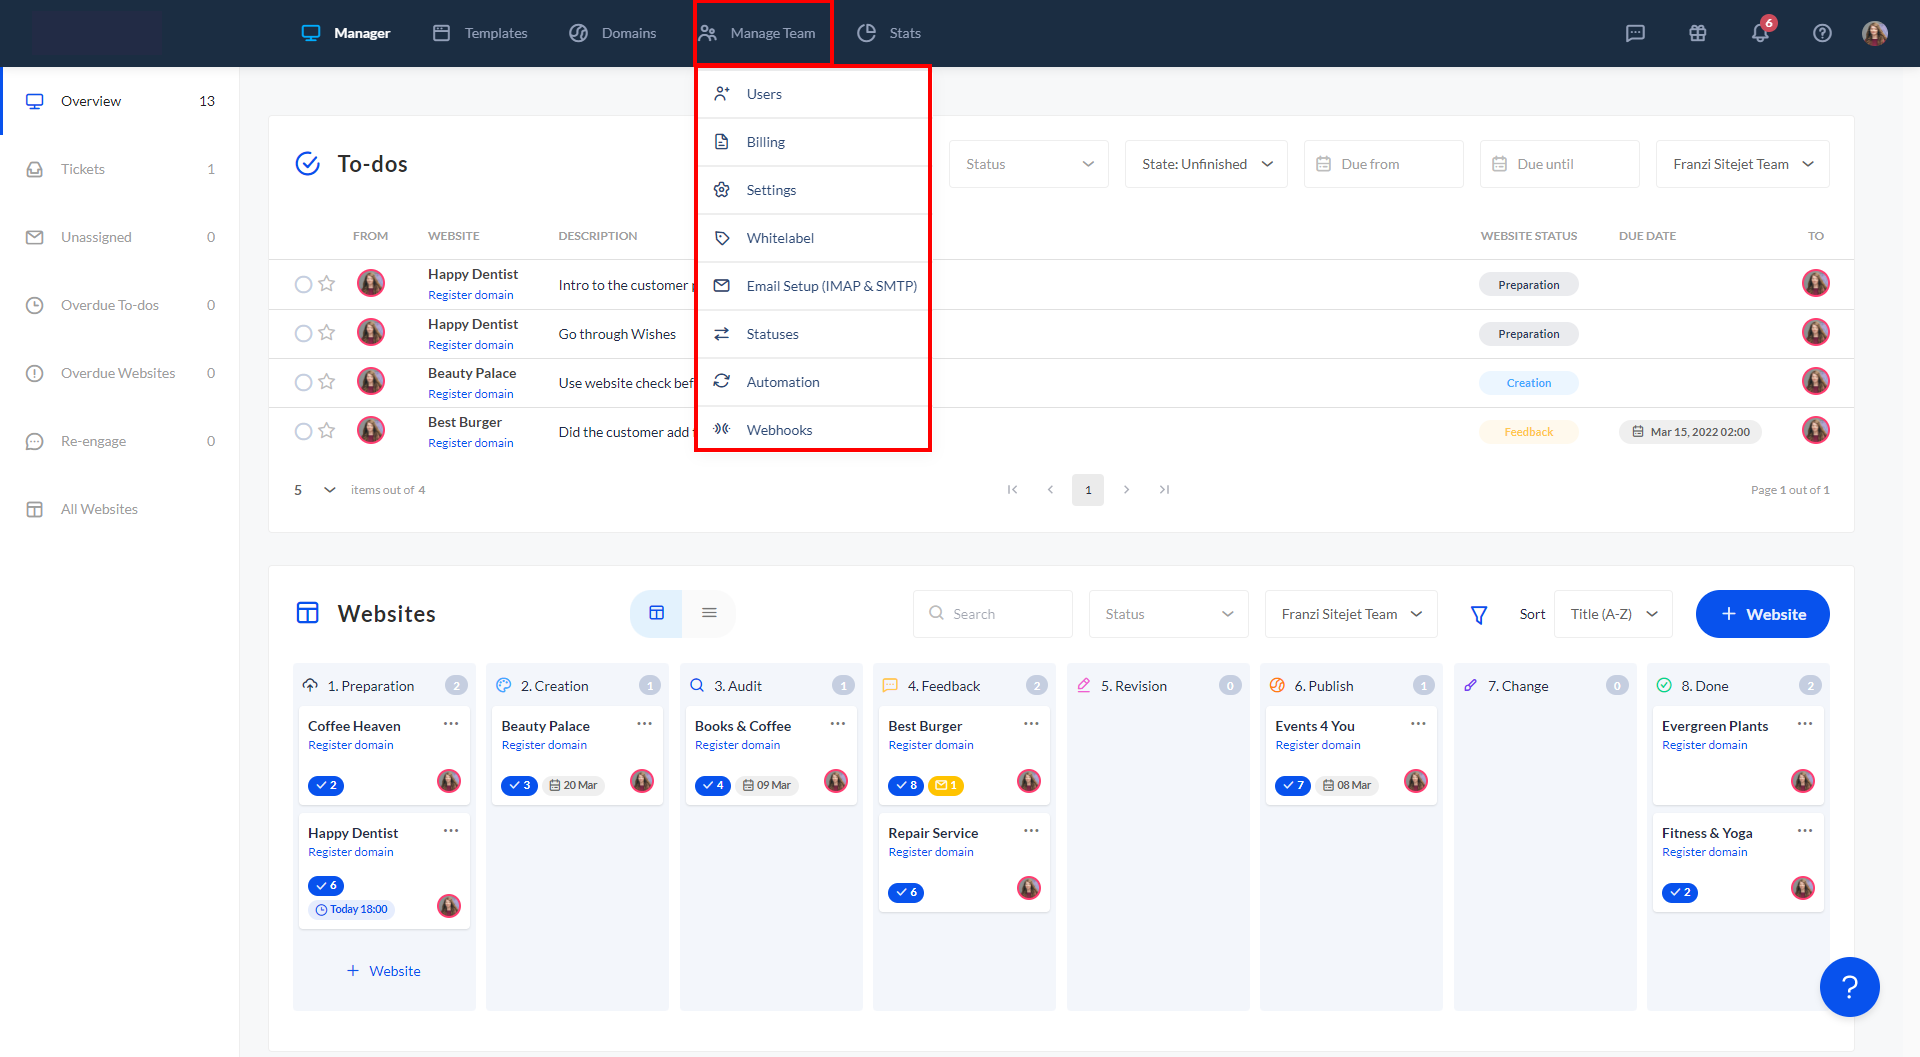The width and height of the screenshot is (1920, 1057).
Task: Check off the Best Burger to-do circle
Action: coord(303,431)
